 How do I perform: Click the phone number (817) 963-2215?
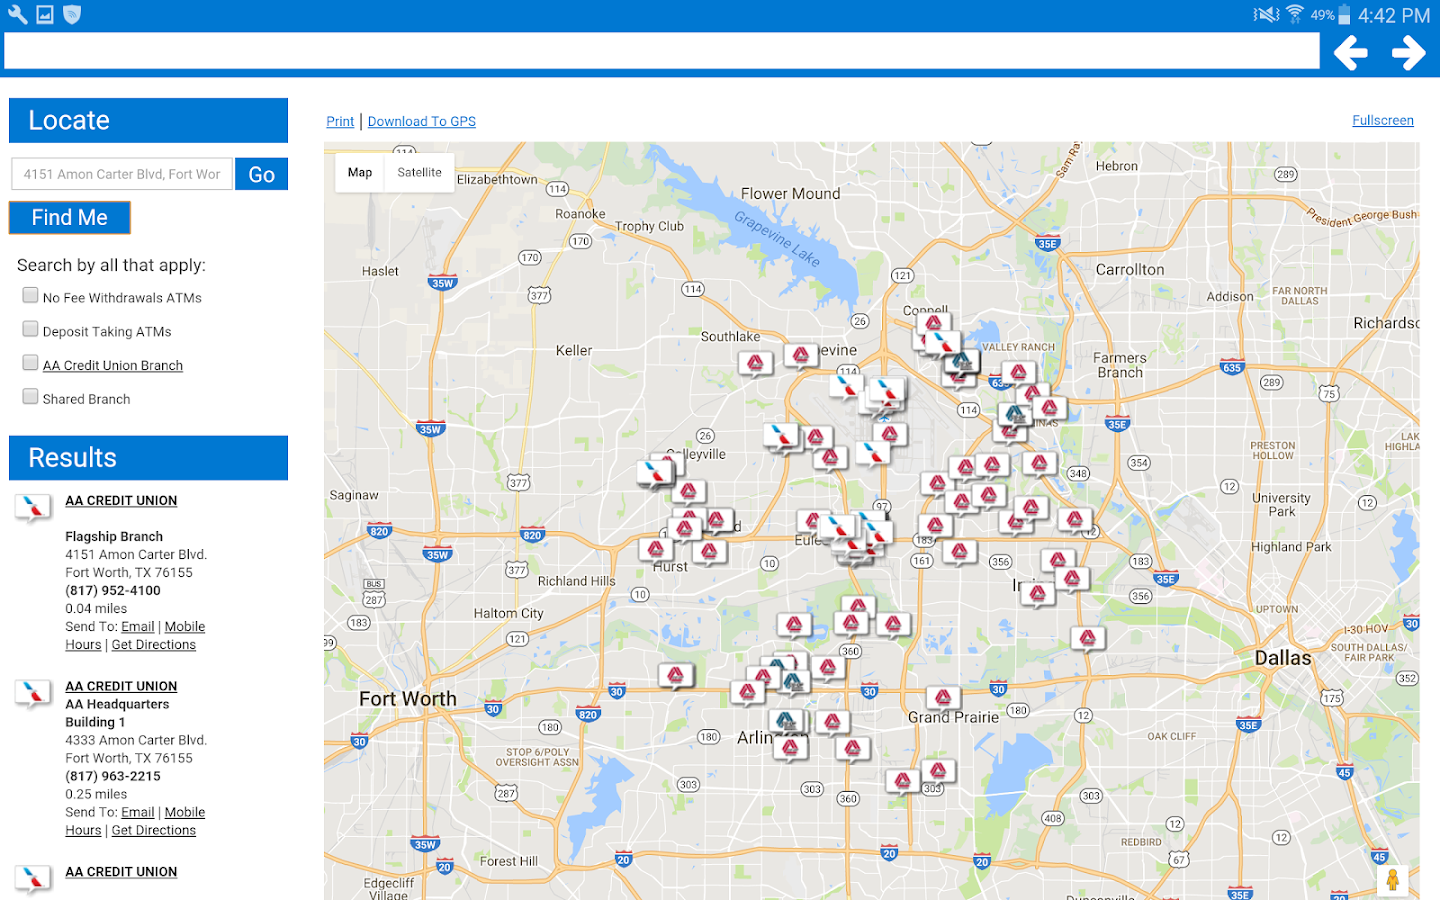(x=113, y=777)
